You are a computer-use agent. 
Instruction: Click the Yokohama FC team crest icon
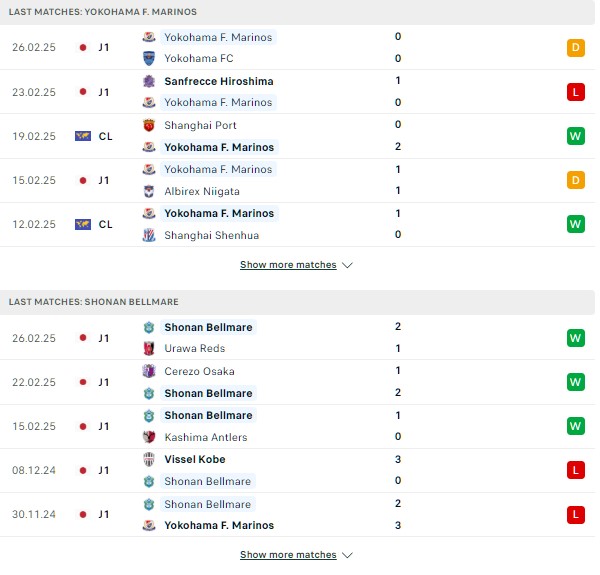click(149, 59)
